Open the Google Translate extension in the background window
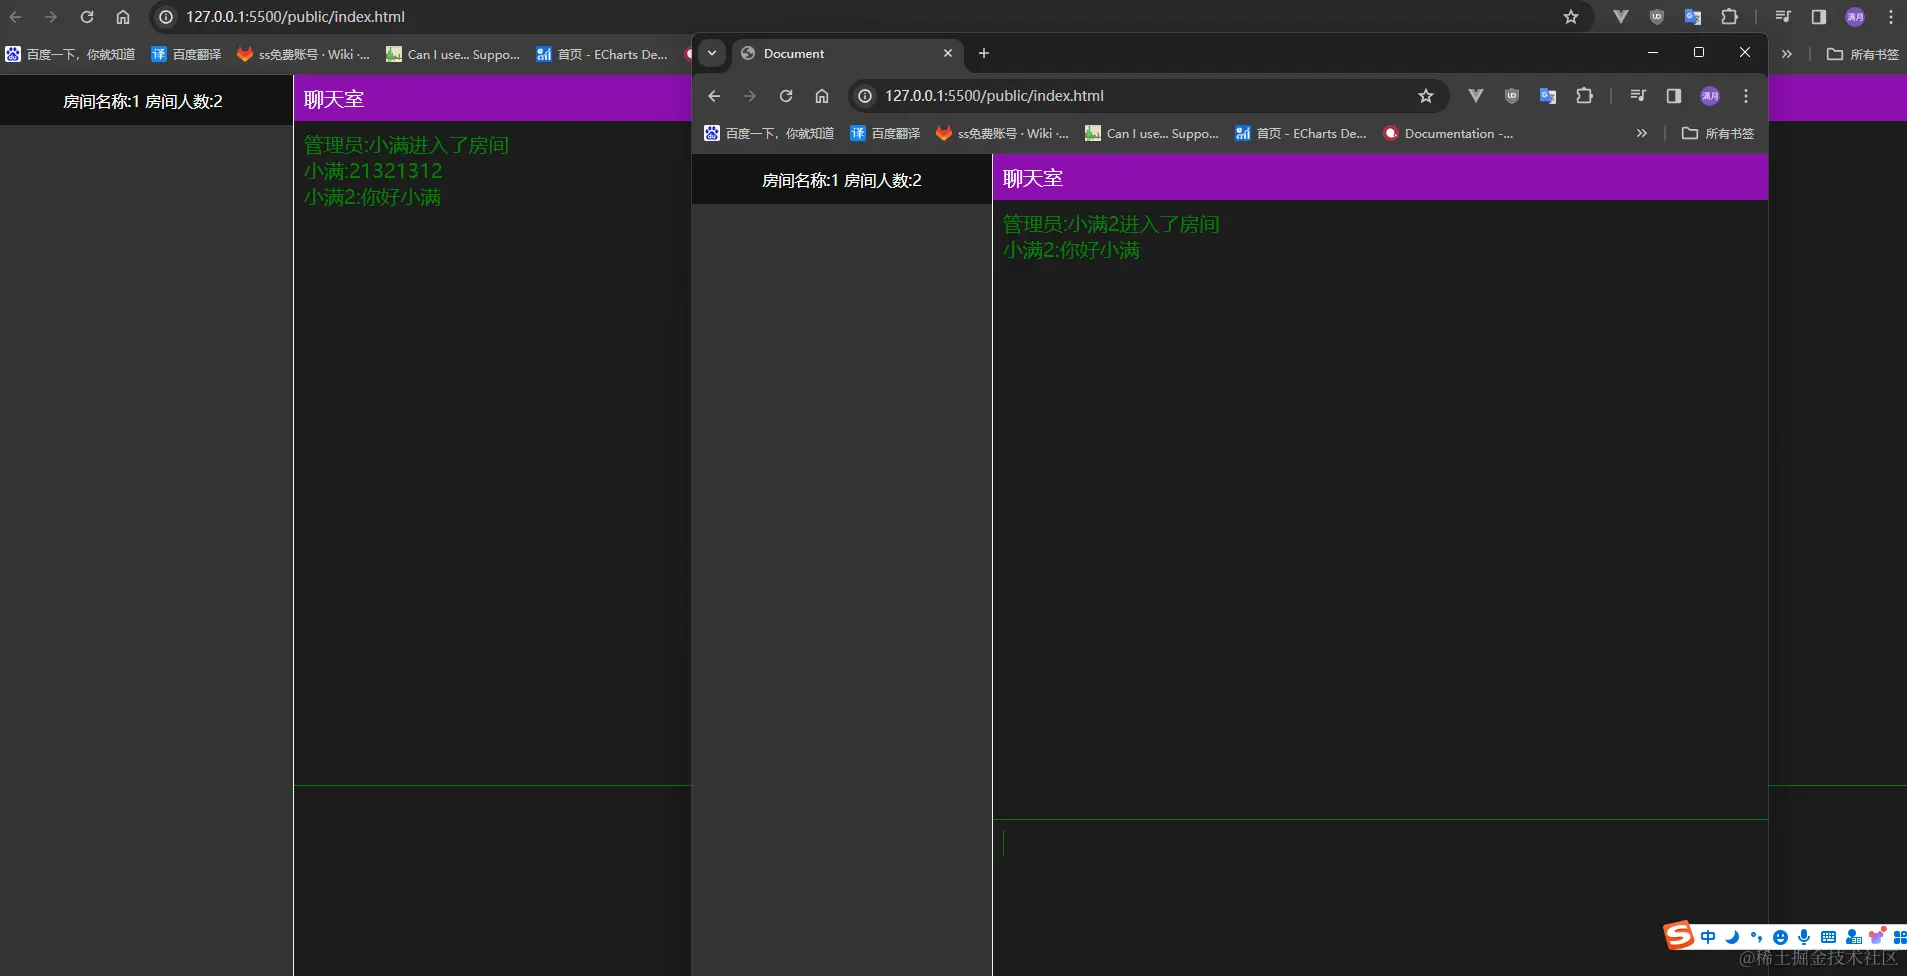This screenshot has height=976, width=1907. point(1693,17)
